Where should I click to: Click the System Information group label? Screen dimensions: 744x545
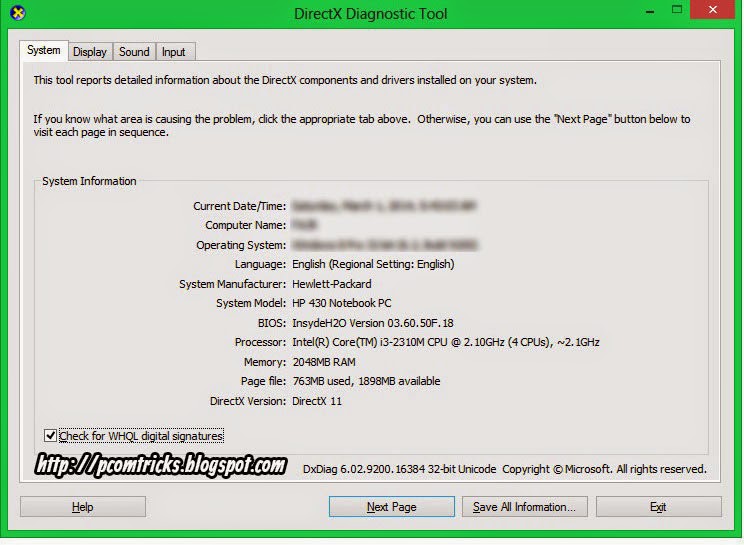89,181
